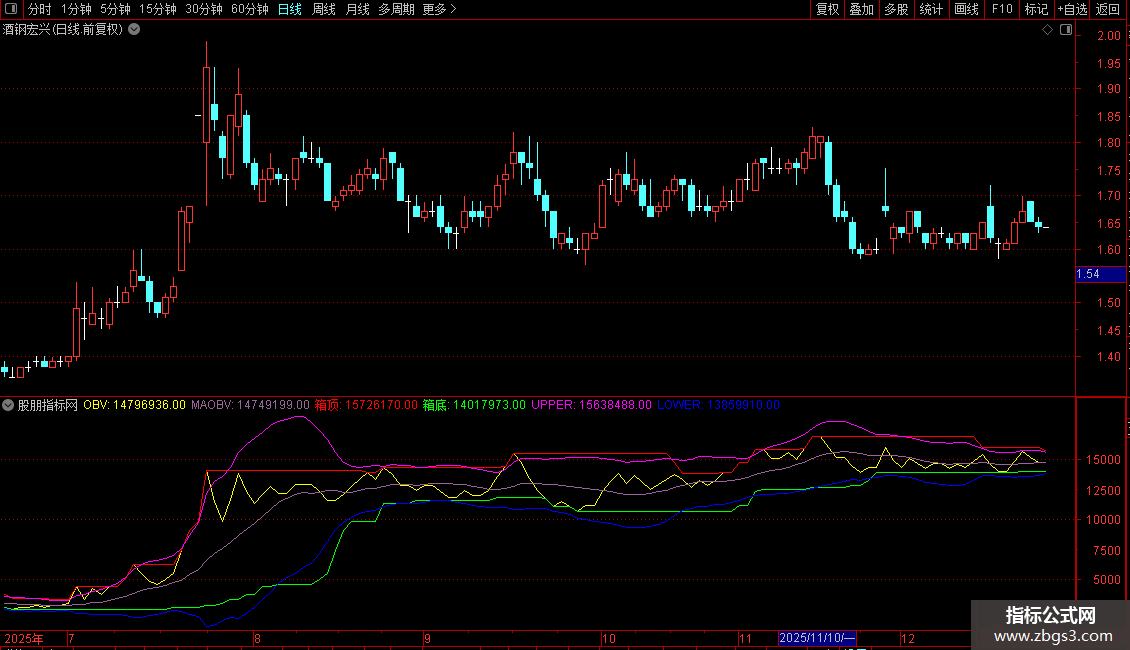Switch to 周线 weekly chart
This screenshot has height=650, width=1130.
pos(323,10)
